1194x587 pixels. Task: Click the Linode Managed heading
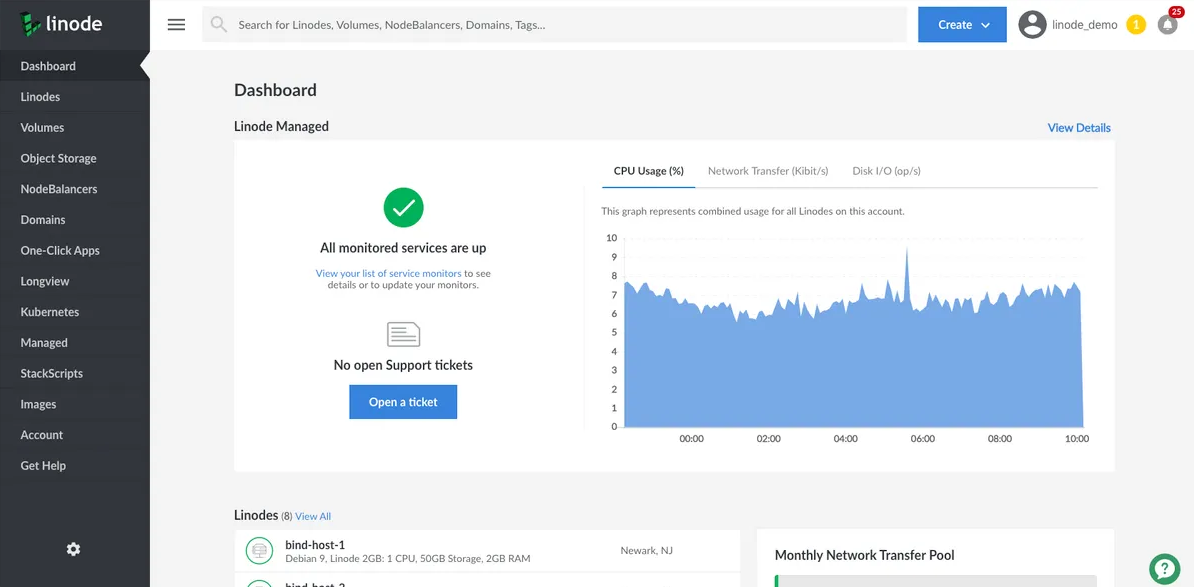point(282,126)
